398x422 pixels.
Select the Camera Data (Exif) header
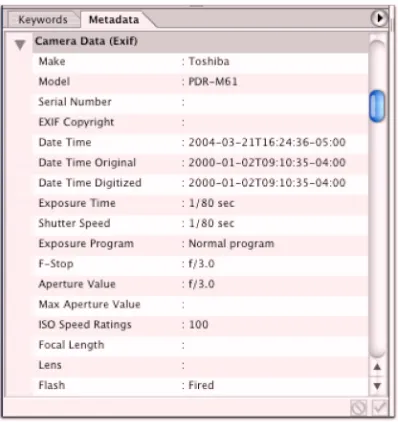pyautogui.click(x=200, y=42)
